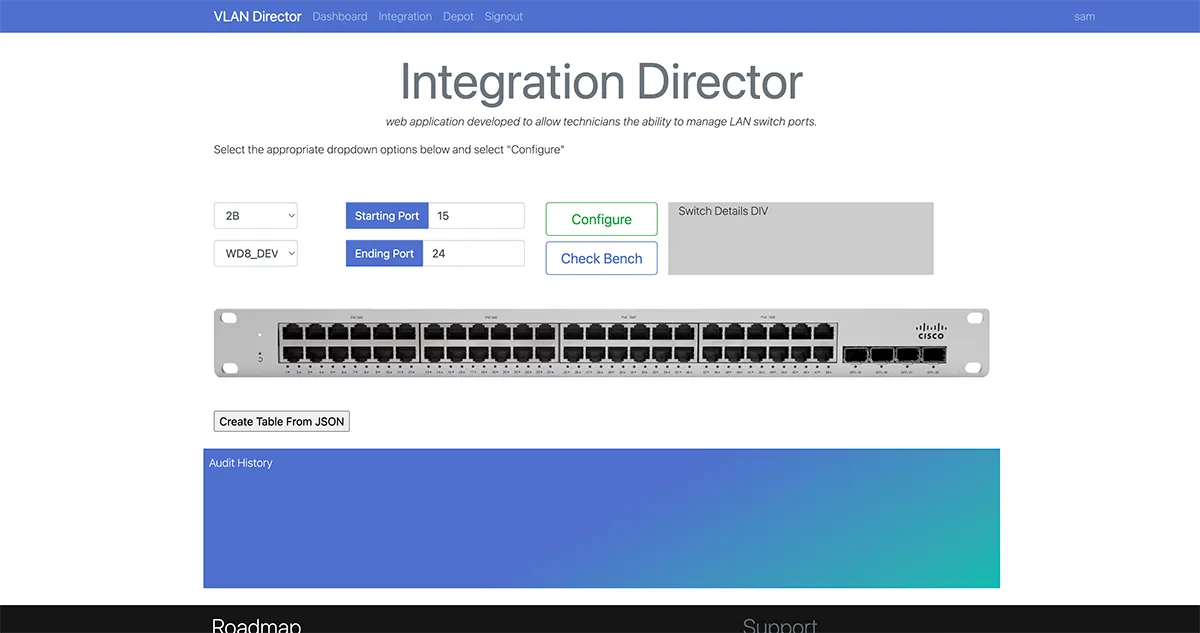Expand the chevron on the 2B dropdown

pos(290,215)
